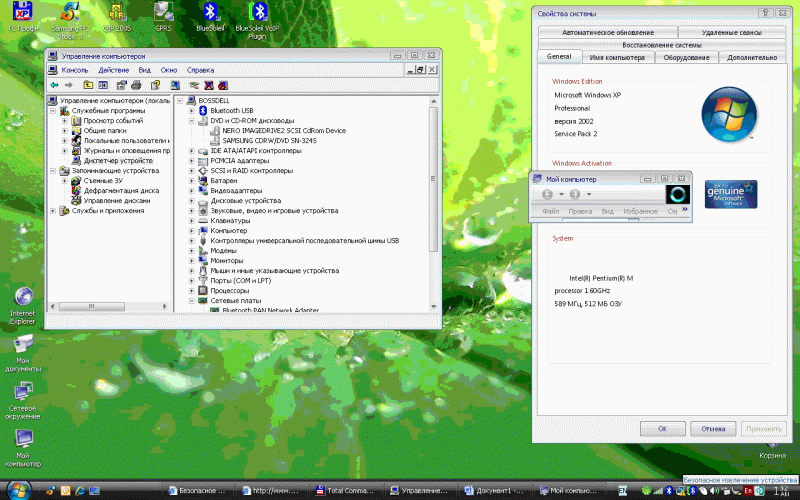
Task: Click the Internet Explorer desktop icon
Action: coord(23,306)
